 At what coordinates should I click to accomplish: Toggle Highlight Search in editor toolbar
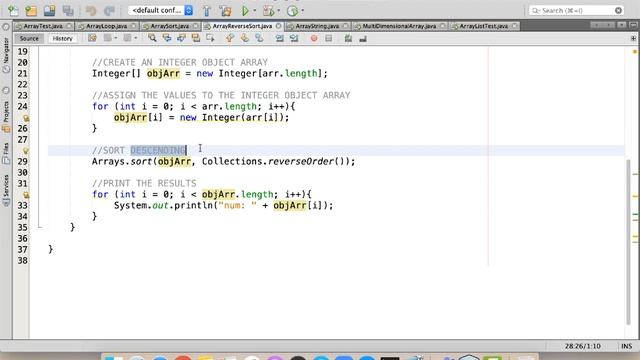pyautogui.click(x=196, y=38)
